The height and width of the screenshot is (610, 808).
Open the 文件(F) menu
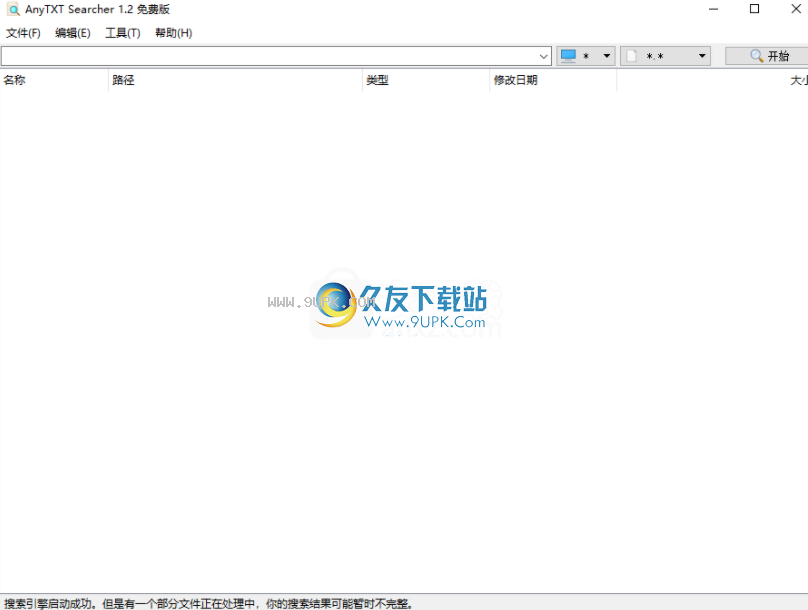[23, 33]
